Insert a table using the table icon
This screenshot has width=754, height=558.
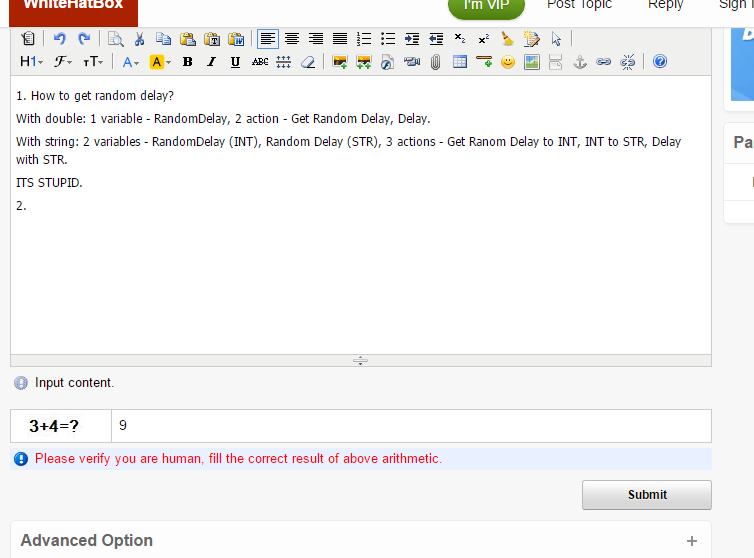460,62
